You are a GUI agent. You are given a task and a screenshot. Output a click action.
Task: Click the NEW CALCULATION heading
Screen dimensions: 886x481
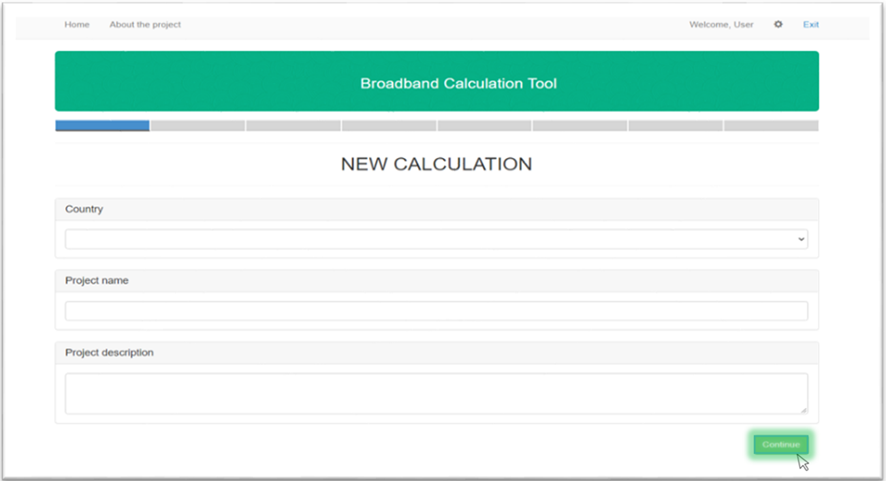coord(436,164)
